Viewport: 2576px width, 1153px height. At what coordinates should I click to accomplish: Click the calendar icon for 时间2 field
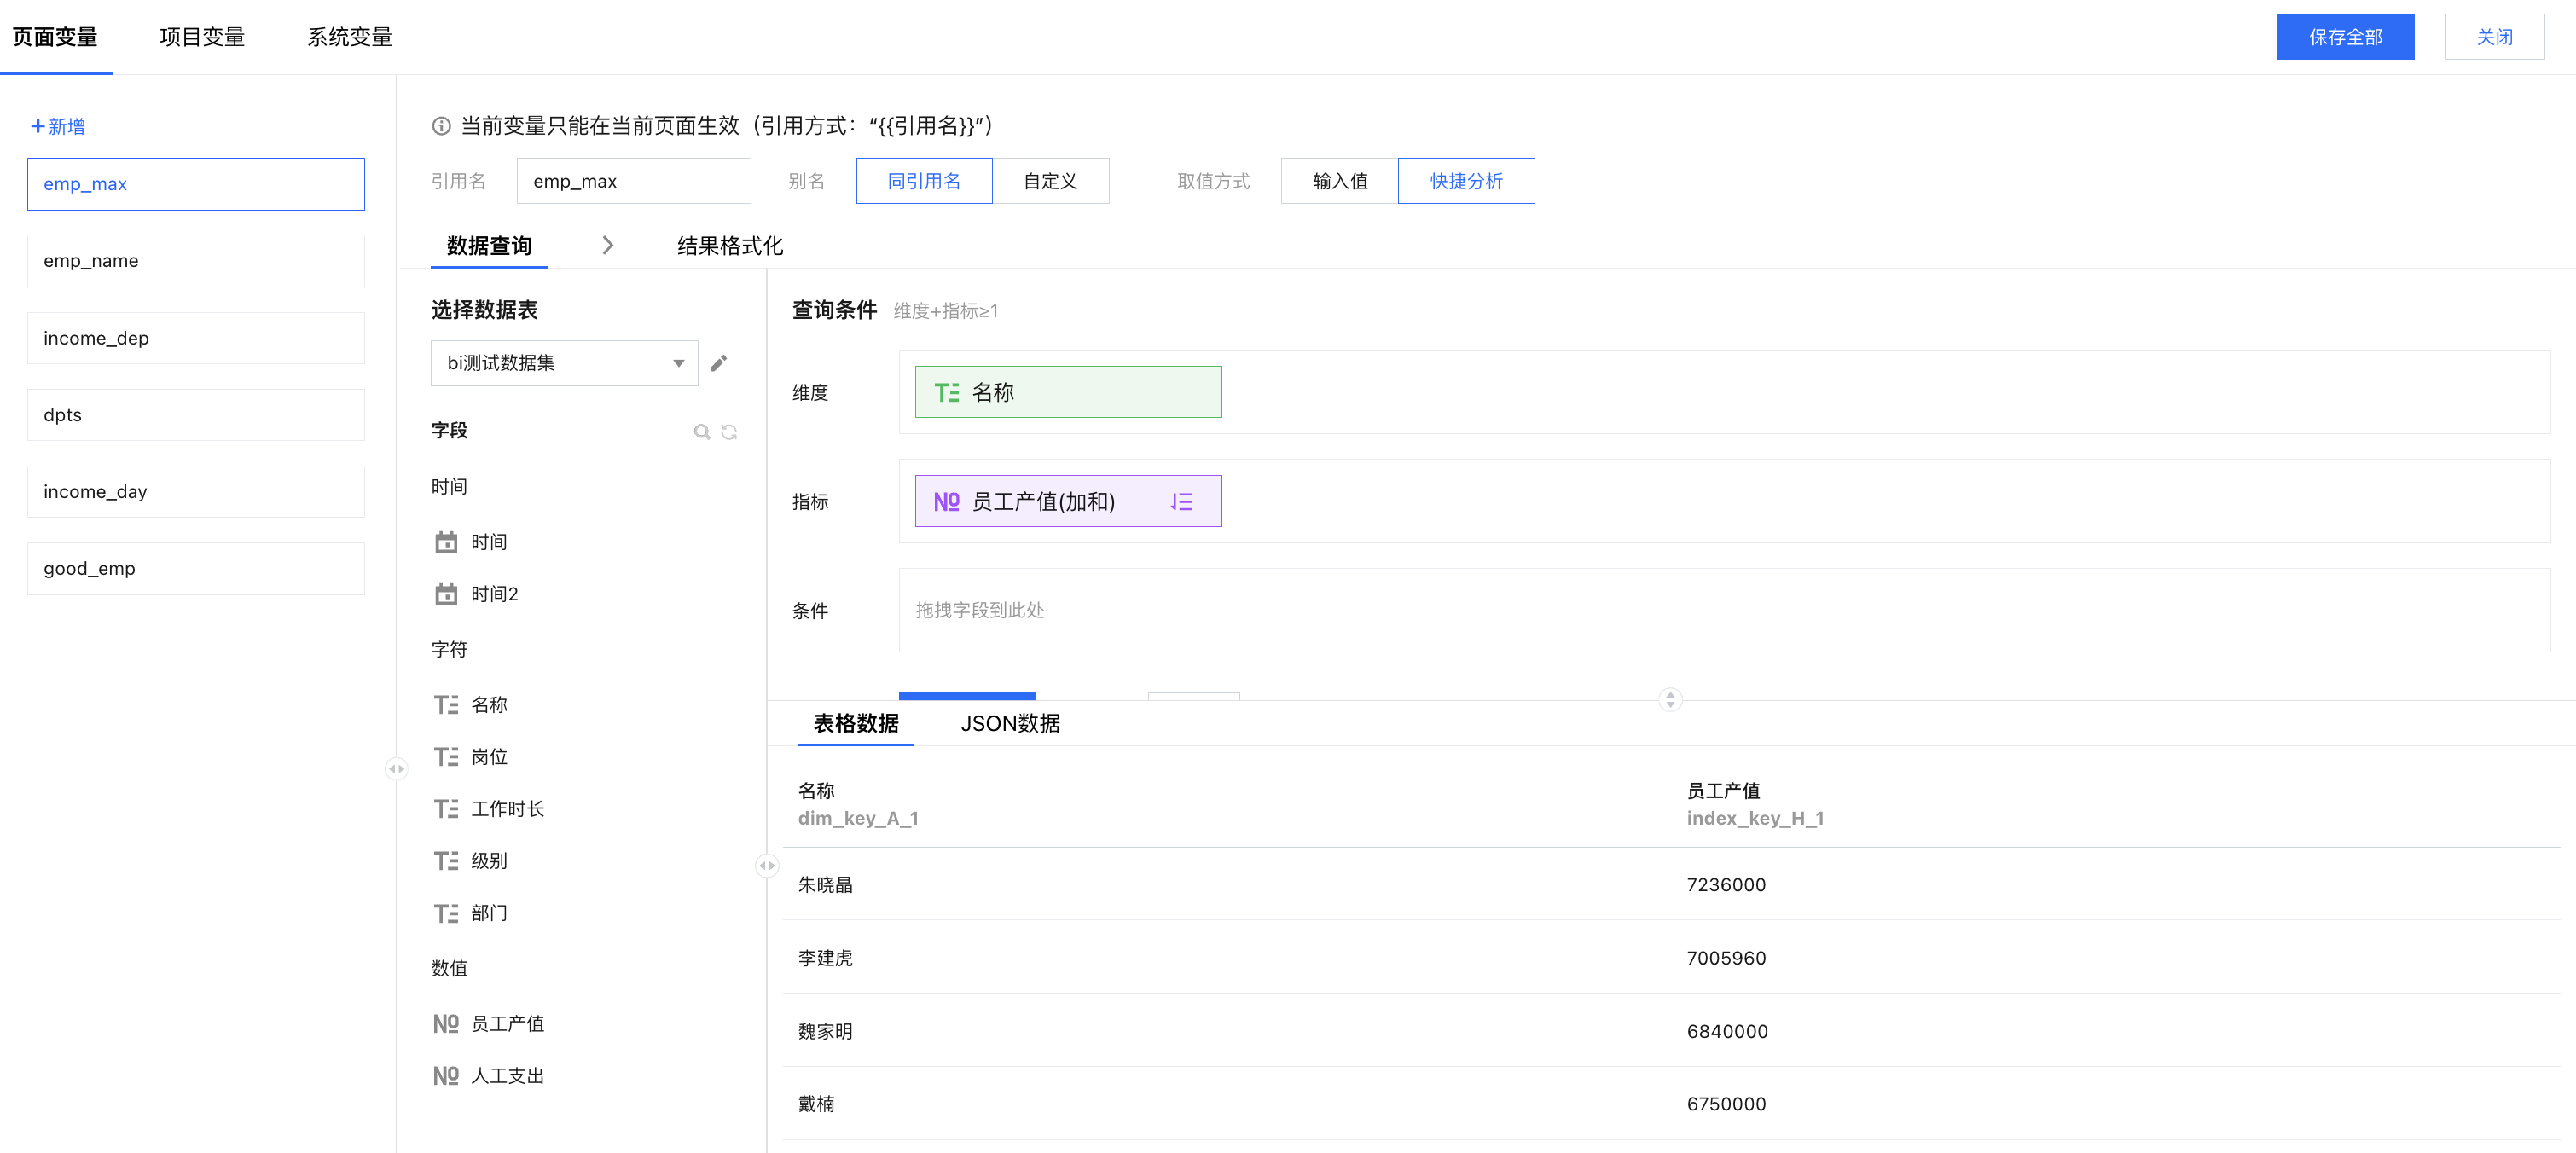click(446, 594)
